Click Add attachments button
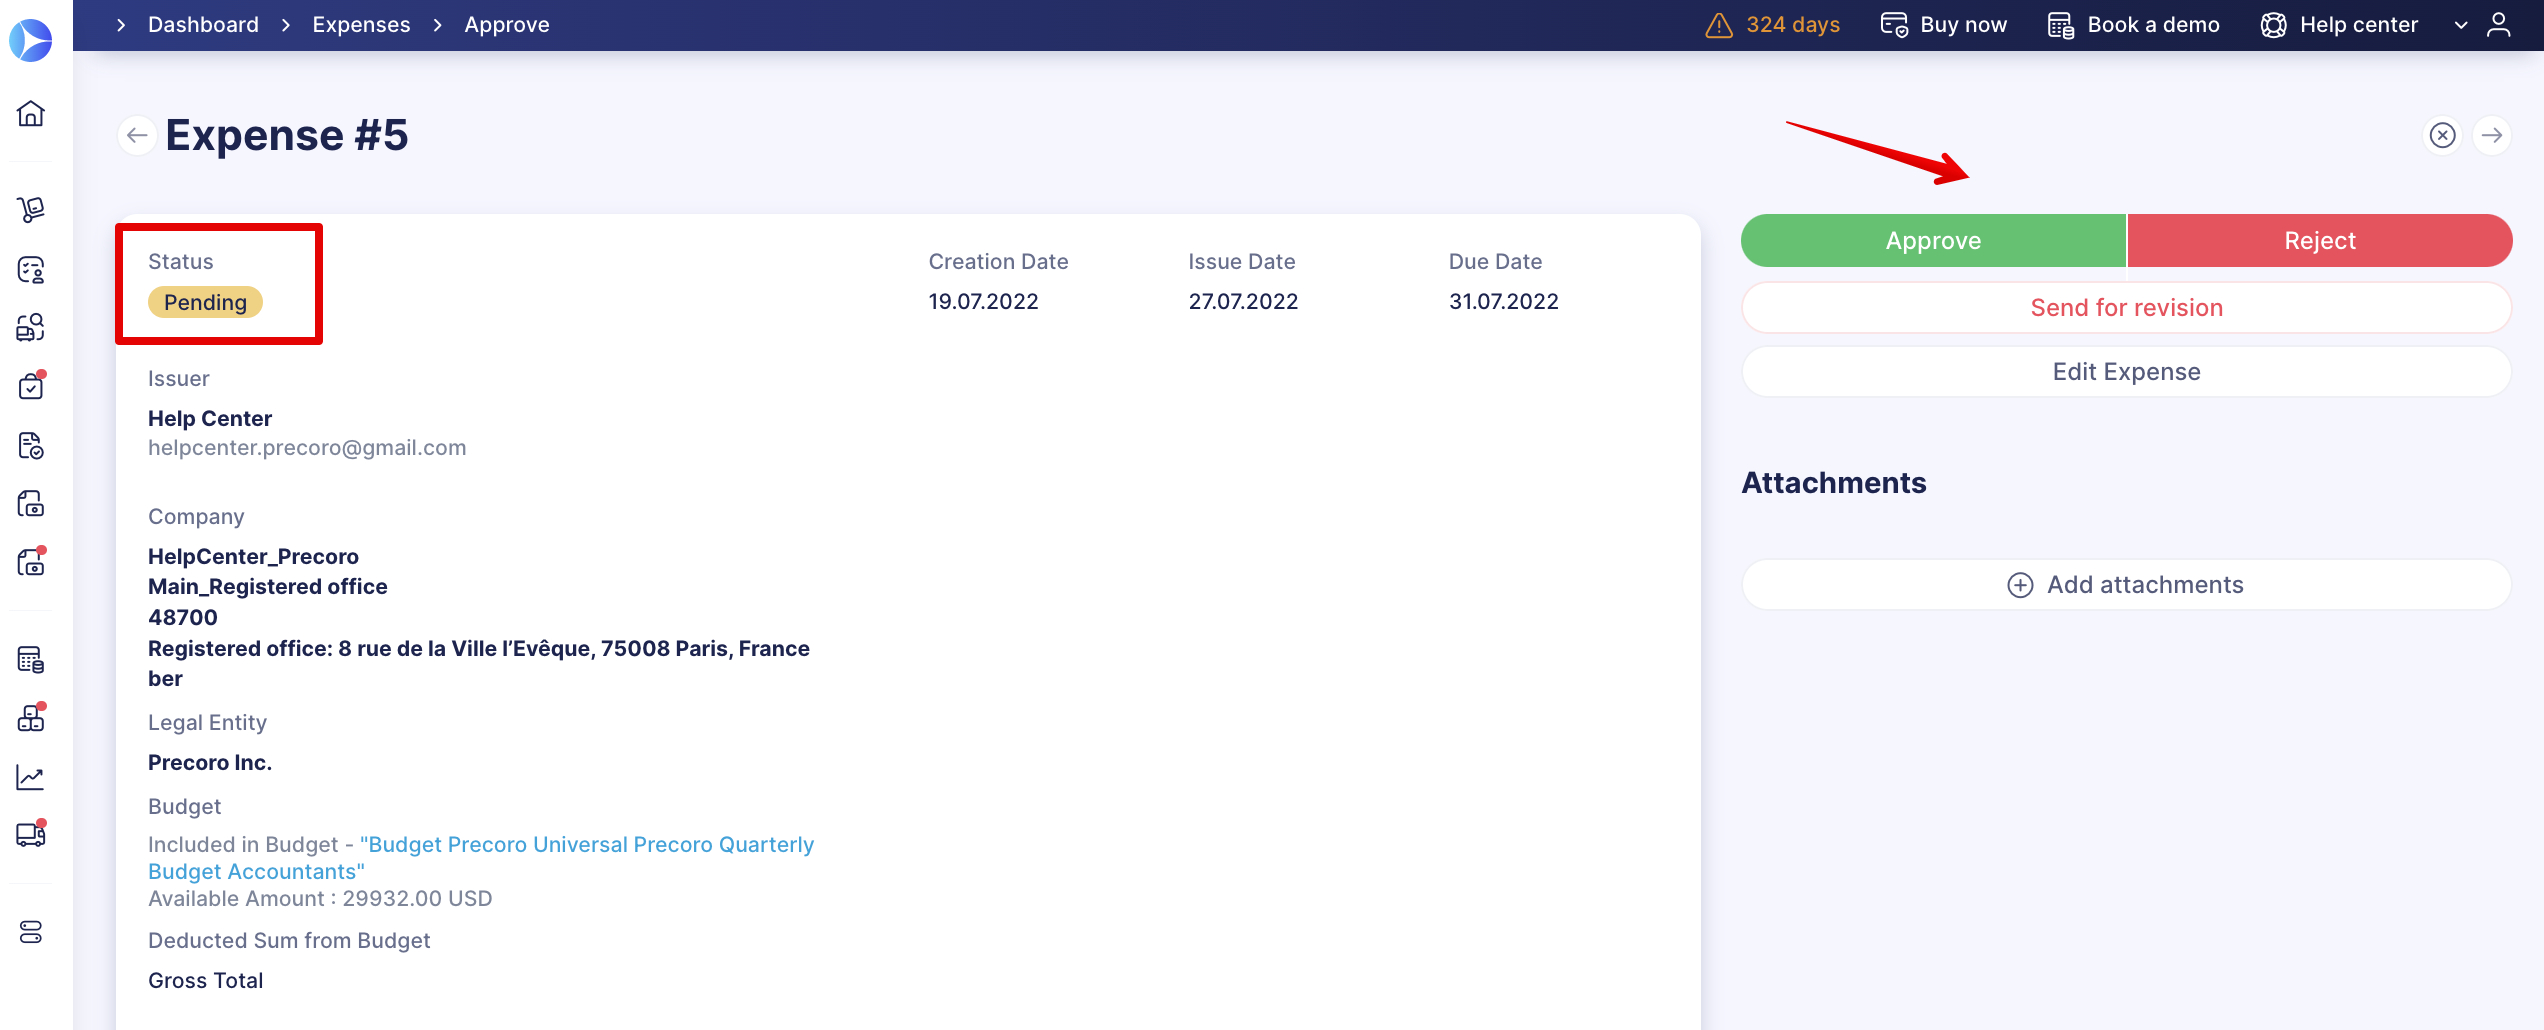Screen dimensions: 2544x1030 [x=2126, y=585]
